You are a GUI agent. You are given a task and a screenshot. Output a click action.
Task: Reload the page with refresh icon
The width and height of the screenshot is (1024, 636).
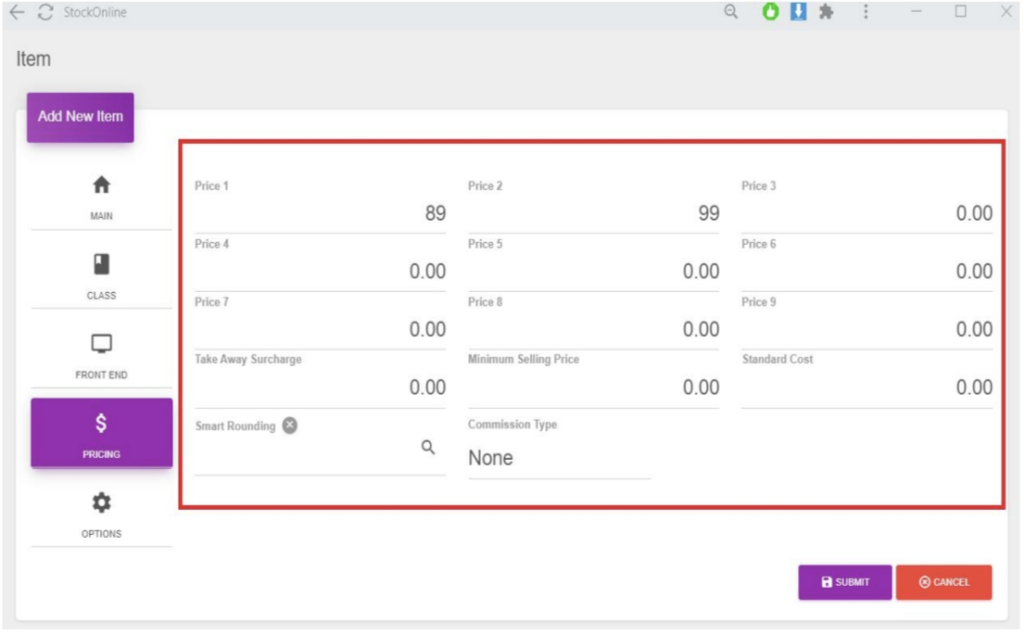45,12
